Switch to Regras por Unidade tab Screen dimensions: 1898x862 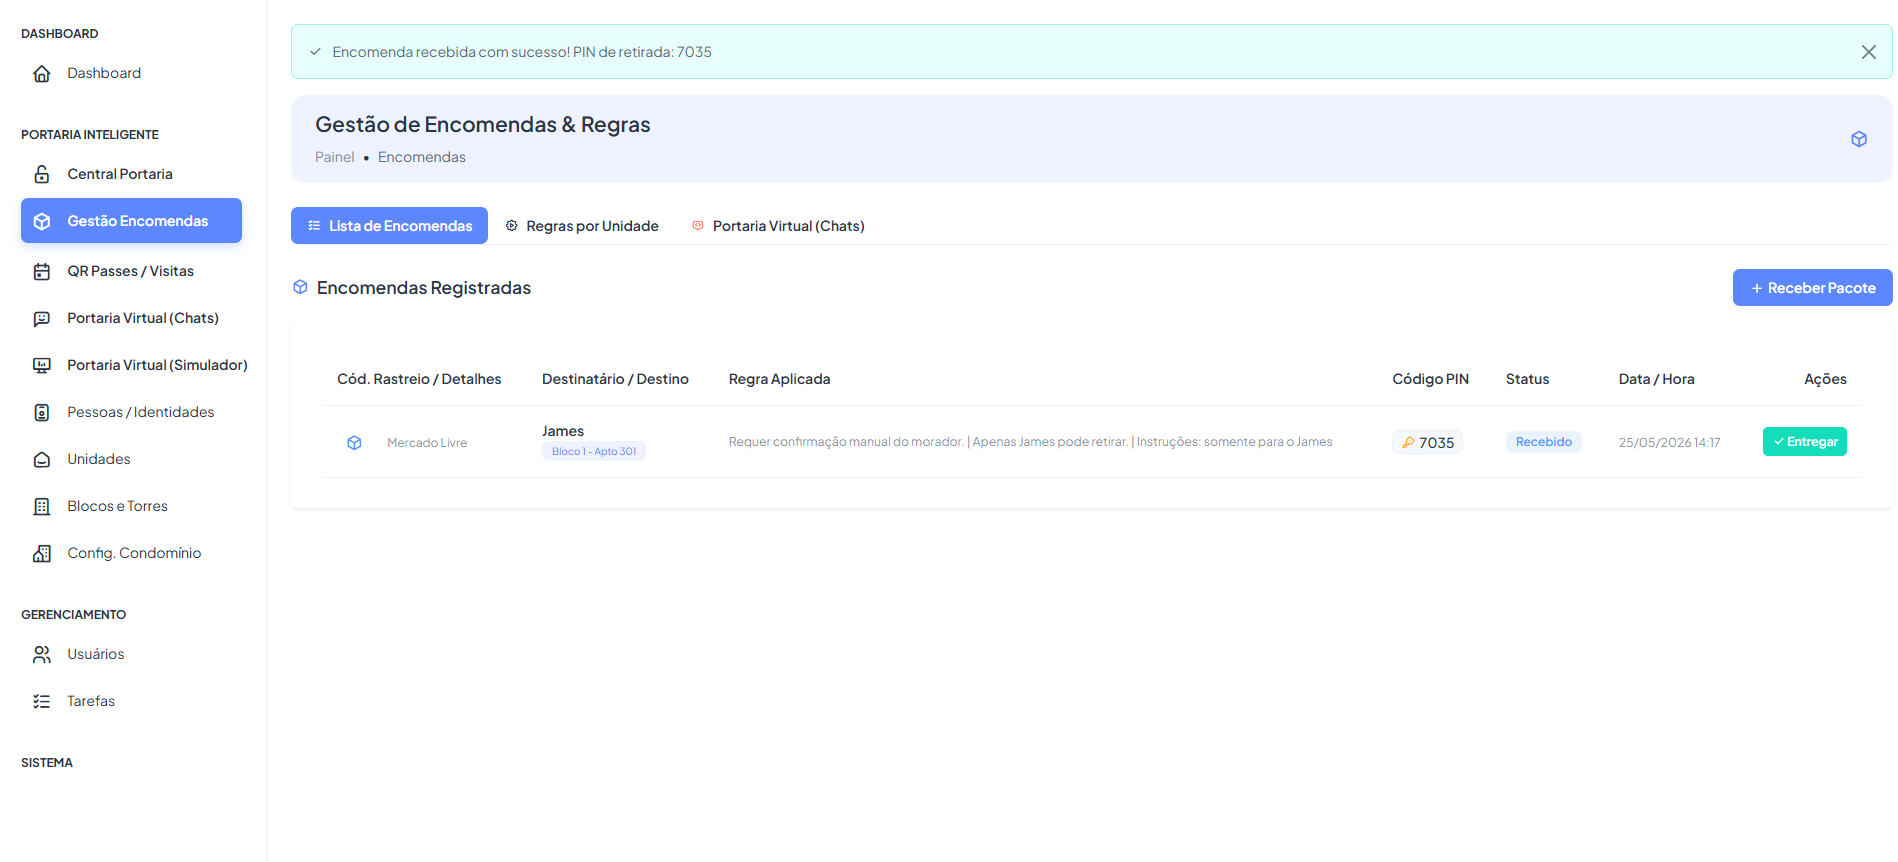pos(582,226)
